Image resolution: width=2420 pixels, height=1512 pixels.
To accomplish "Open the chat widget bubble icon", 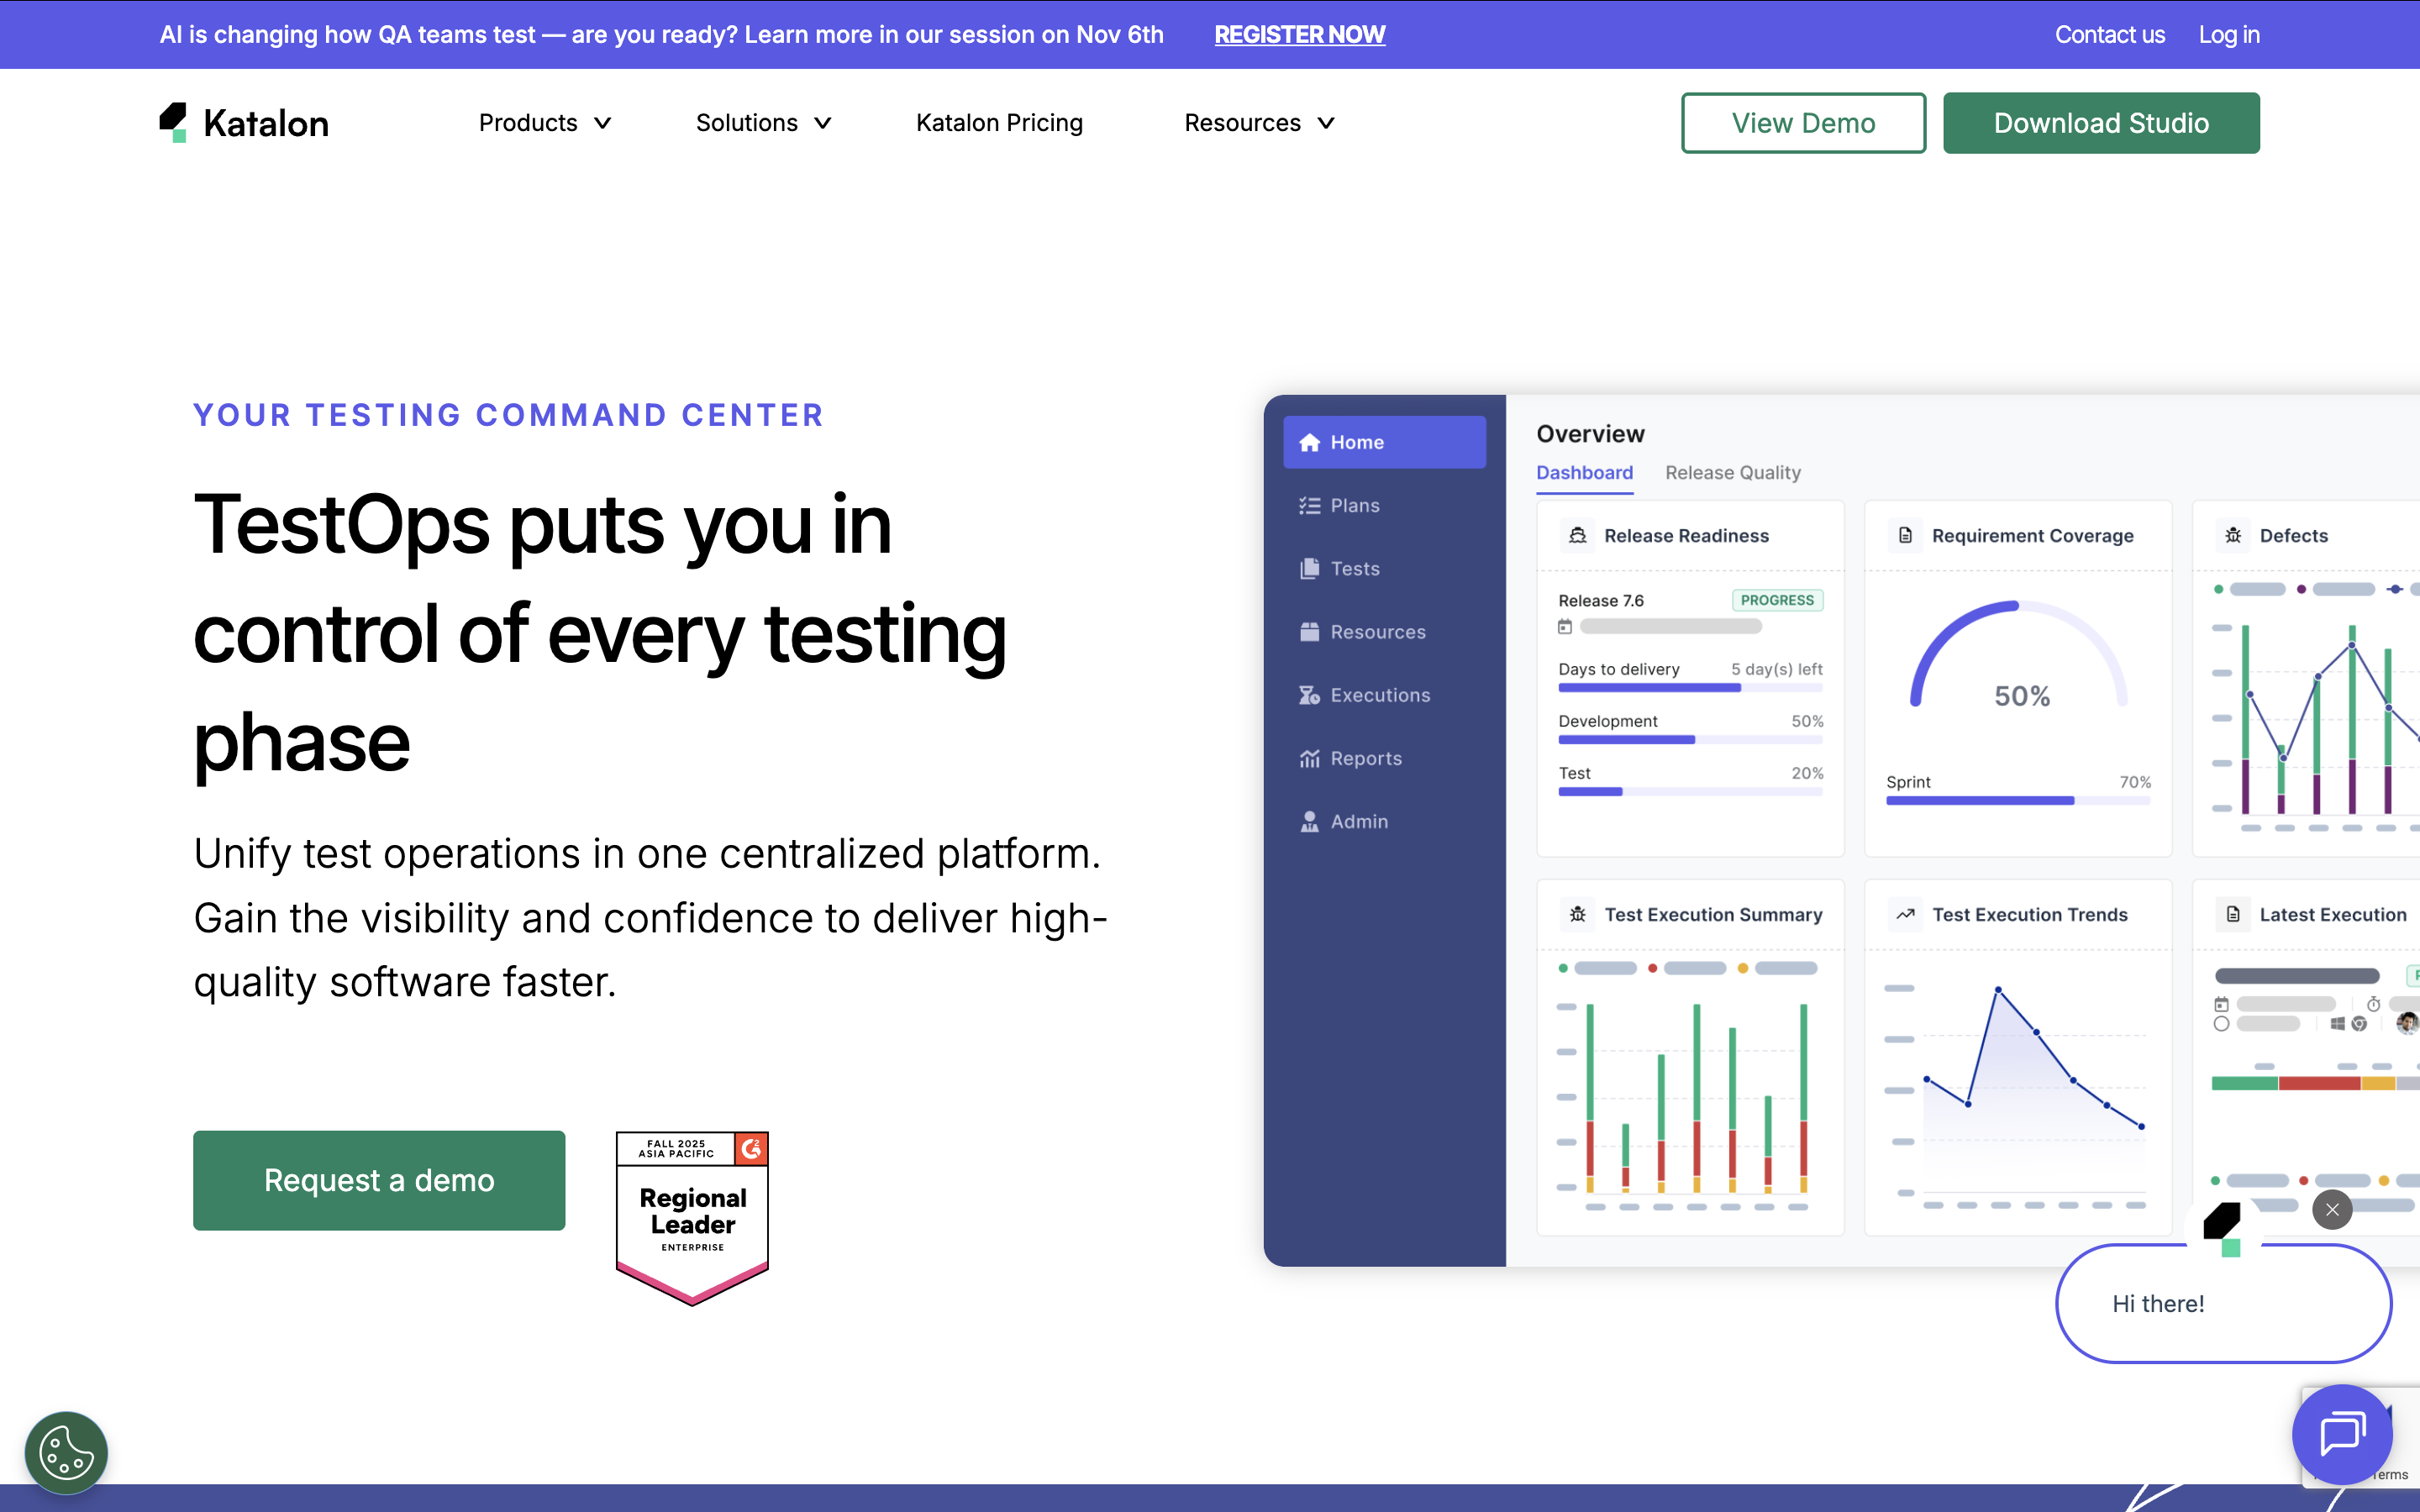I will (x=2341, y=1433).
